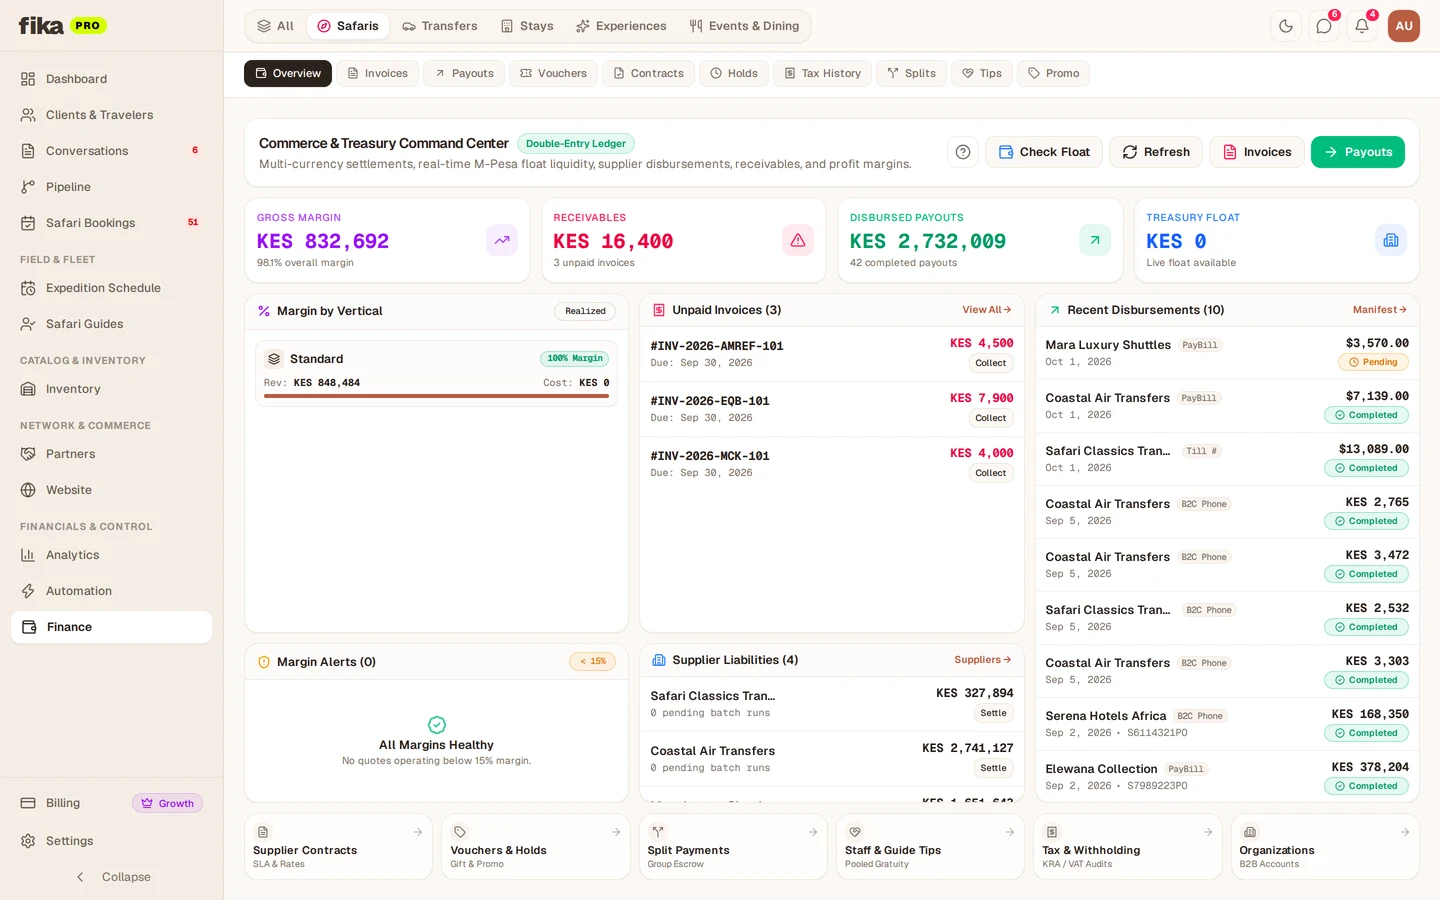Toggle Realized margin badge
The width and height of the screenshot is (1440, 900).
point(585,311)
